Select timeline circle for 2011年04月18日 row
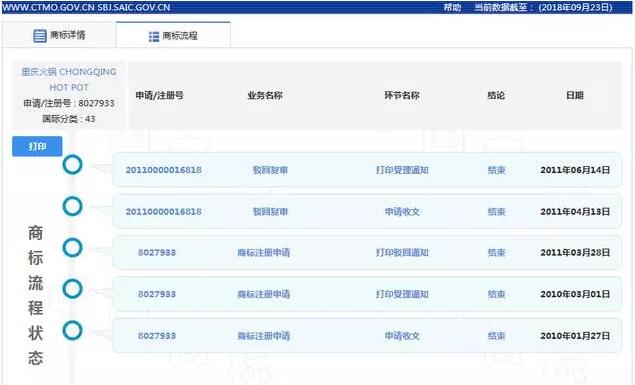Image resolution: width=635 pixels, height=385 pixels. pos(72,206)
